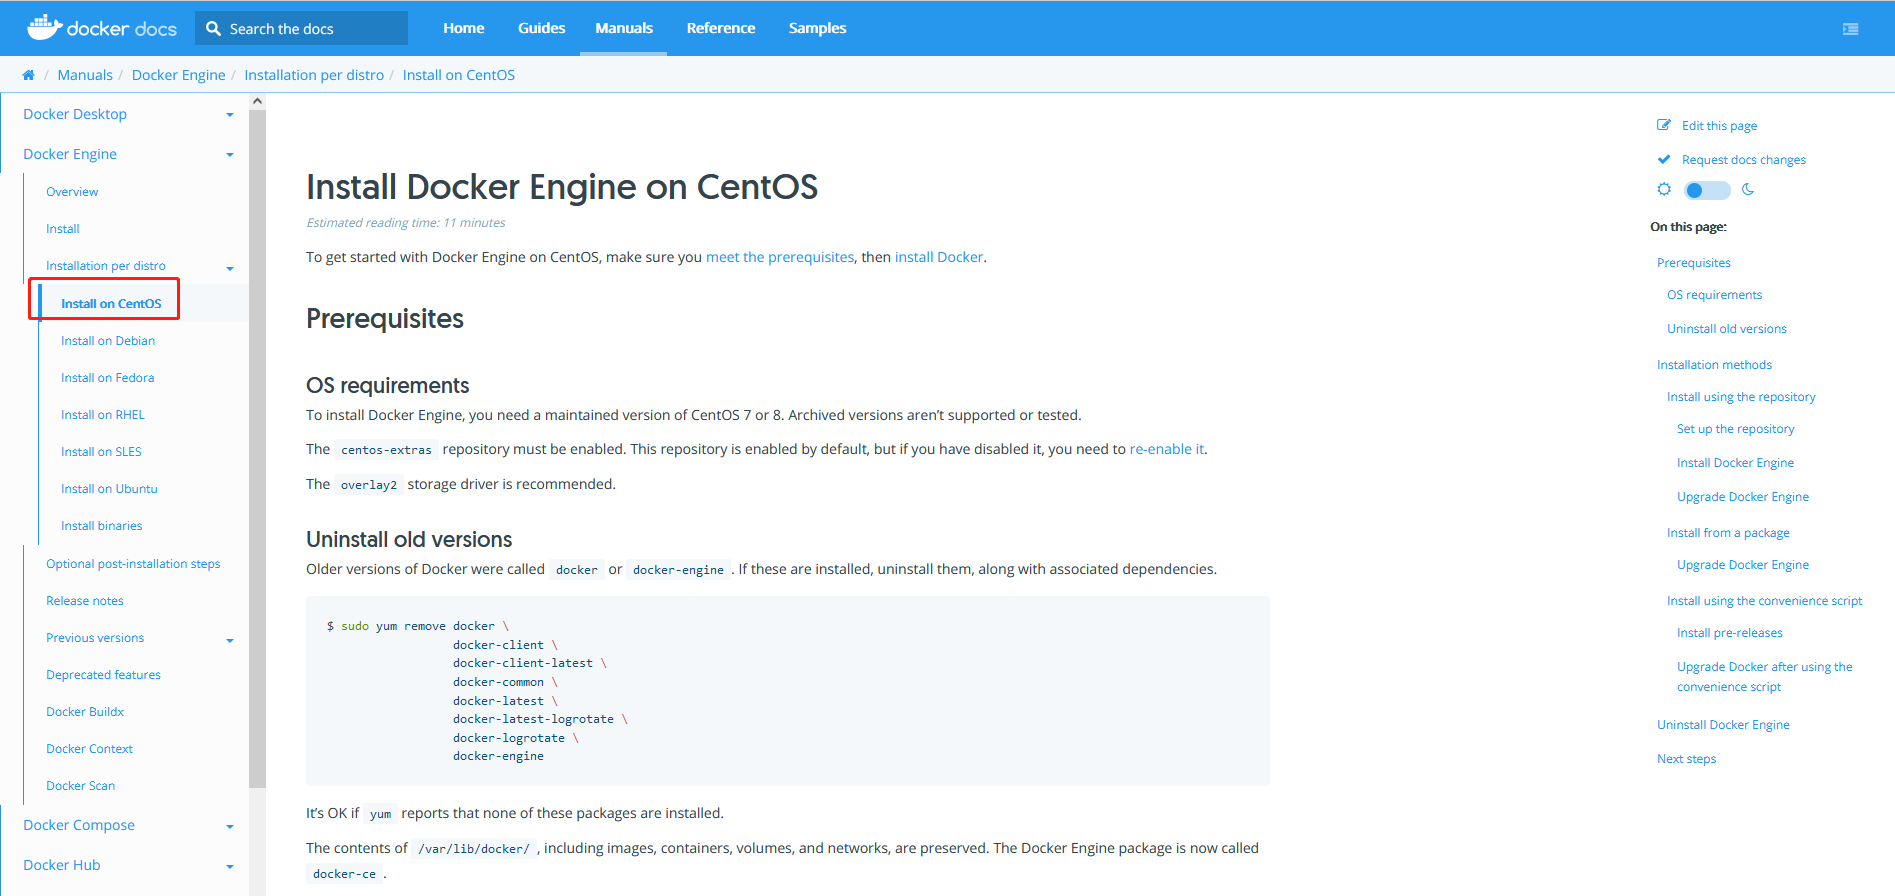Open Deprecated features in sidebar
Screen dimensions: 1895x896
click(103, 675)
